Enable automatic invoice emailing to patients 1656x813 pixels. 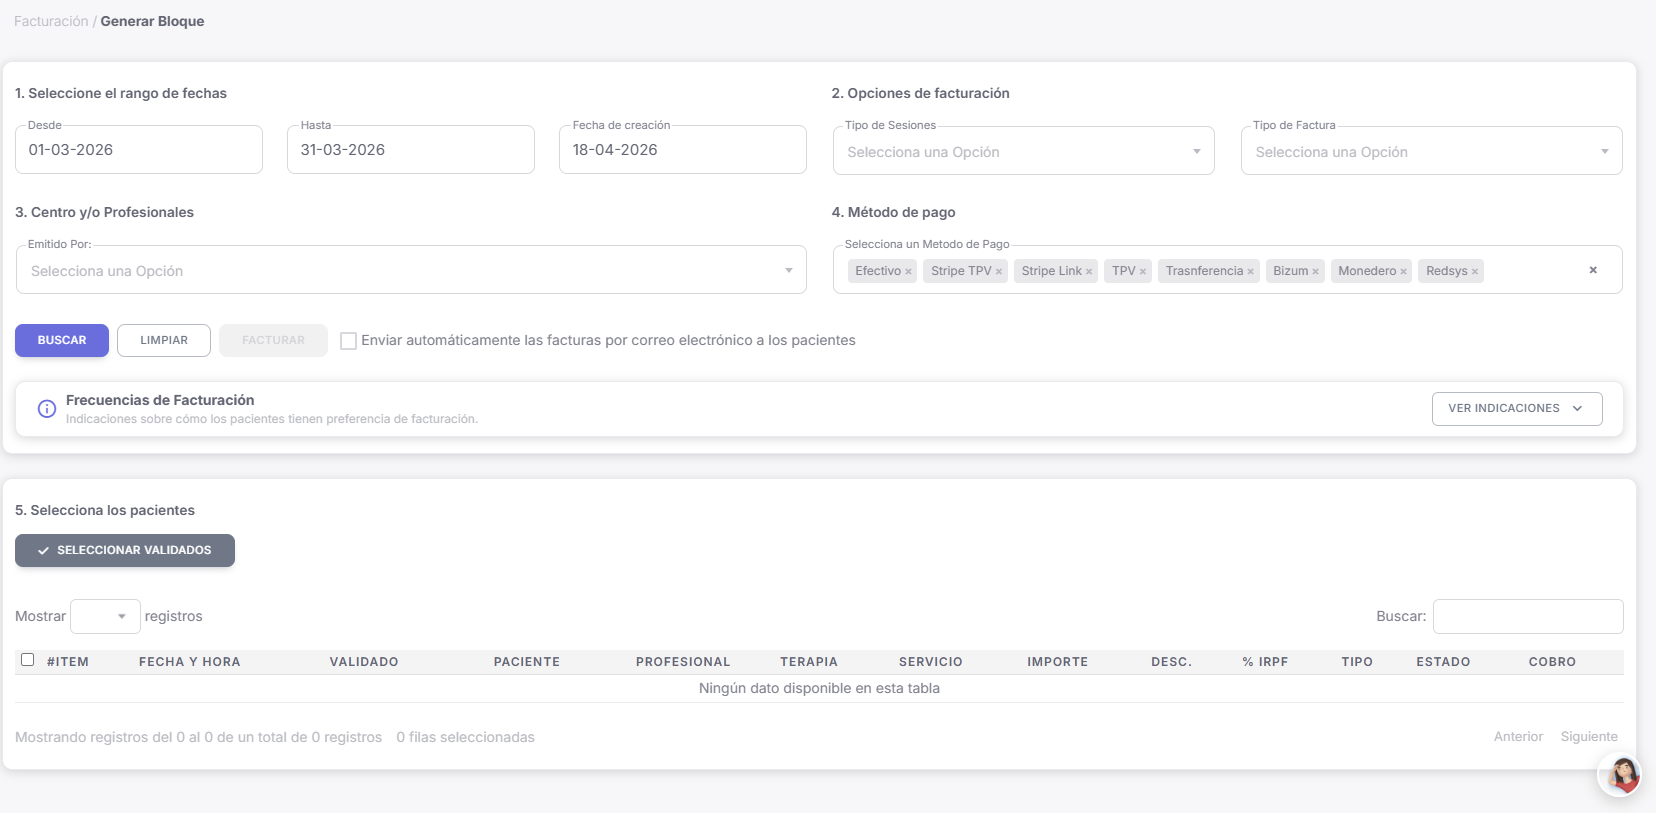coord(349,341)
